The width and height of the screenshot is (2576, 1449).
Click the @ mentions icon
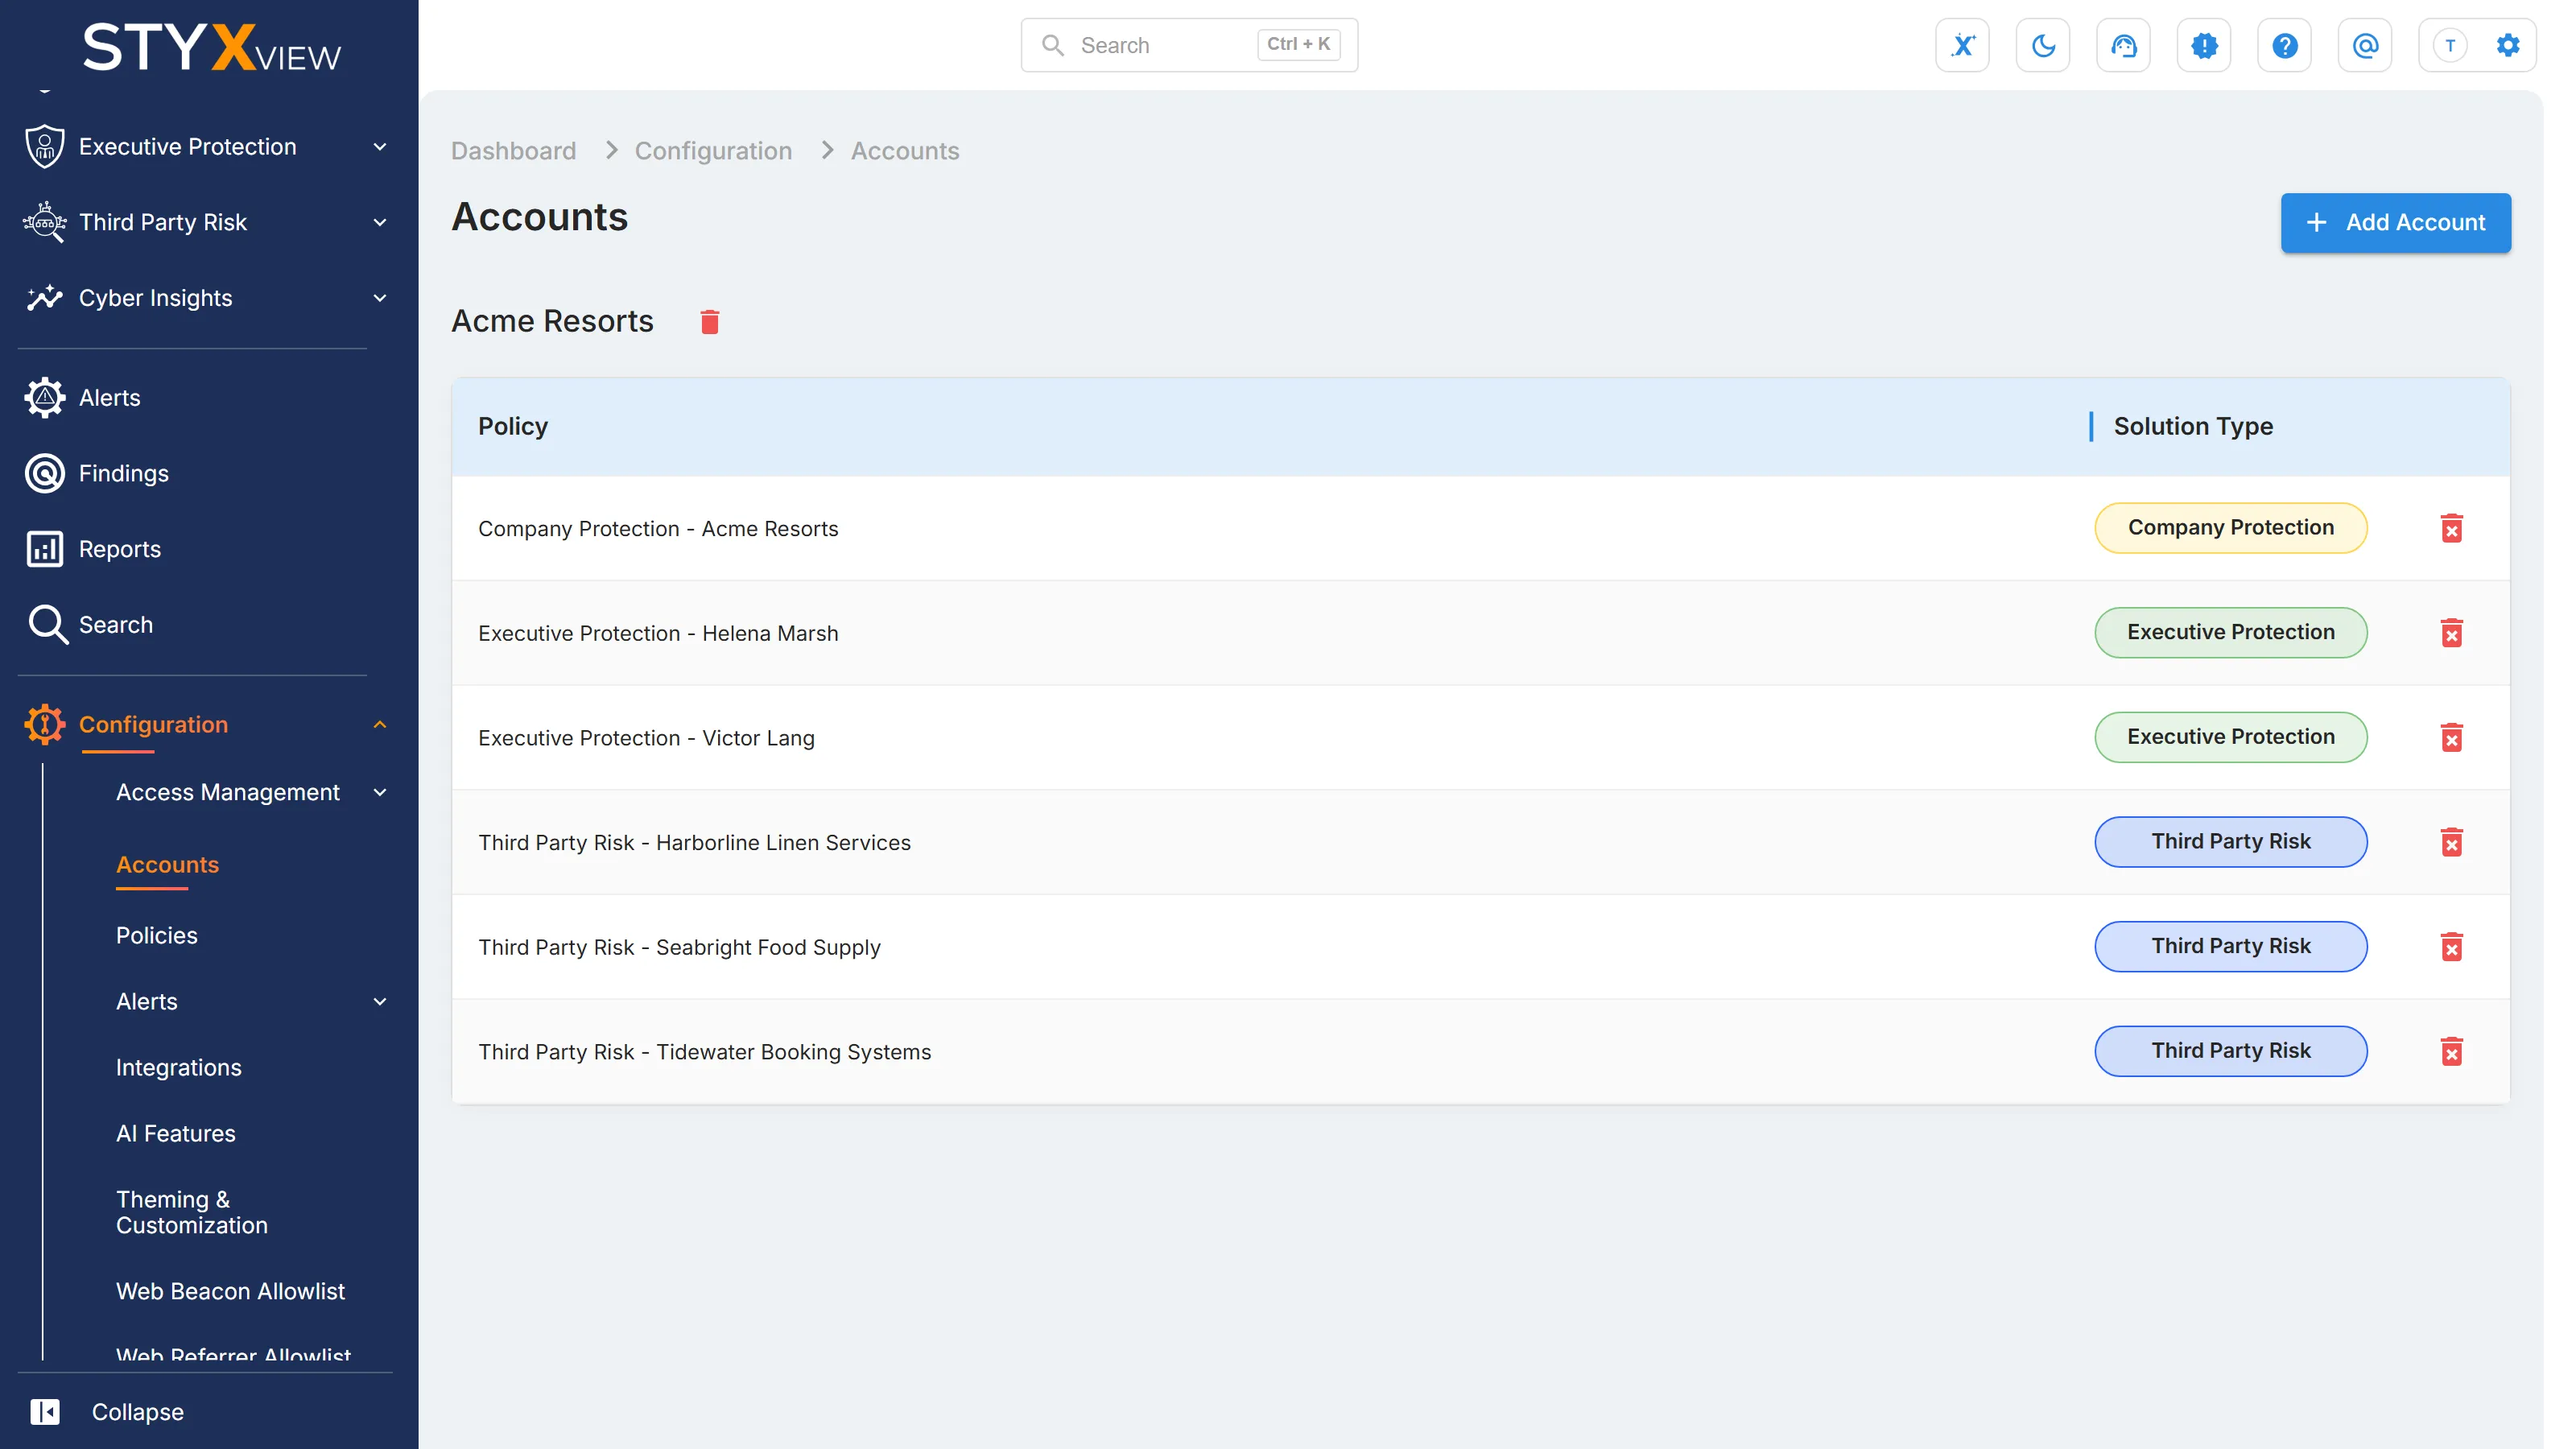pyautogui.click(x=2365, y=45)
